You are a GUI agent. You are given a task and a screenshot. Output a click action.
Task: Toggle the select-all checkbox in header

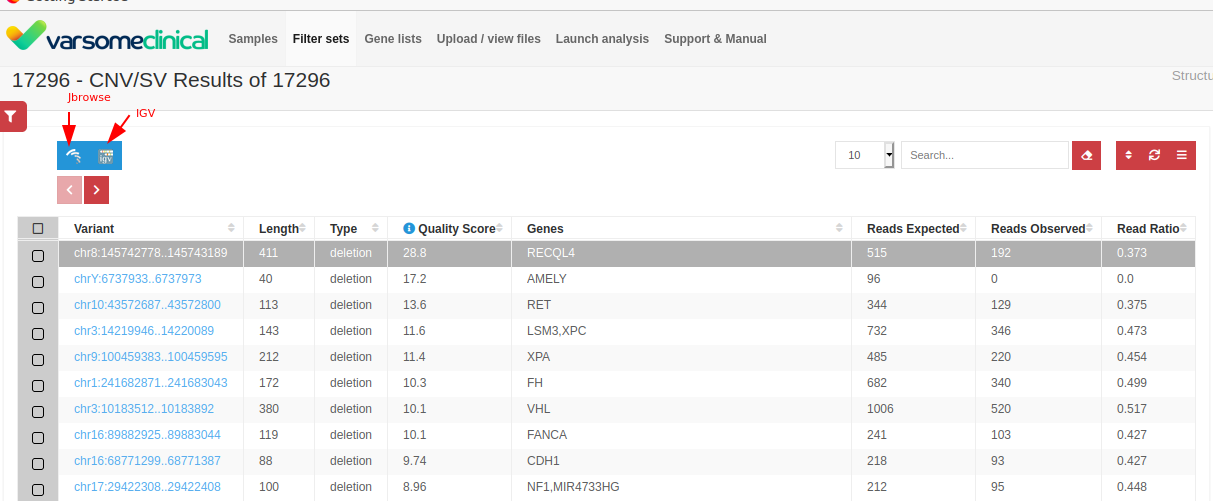point(38,228)
